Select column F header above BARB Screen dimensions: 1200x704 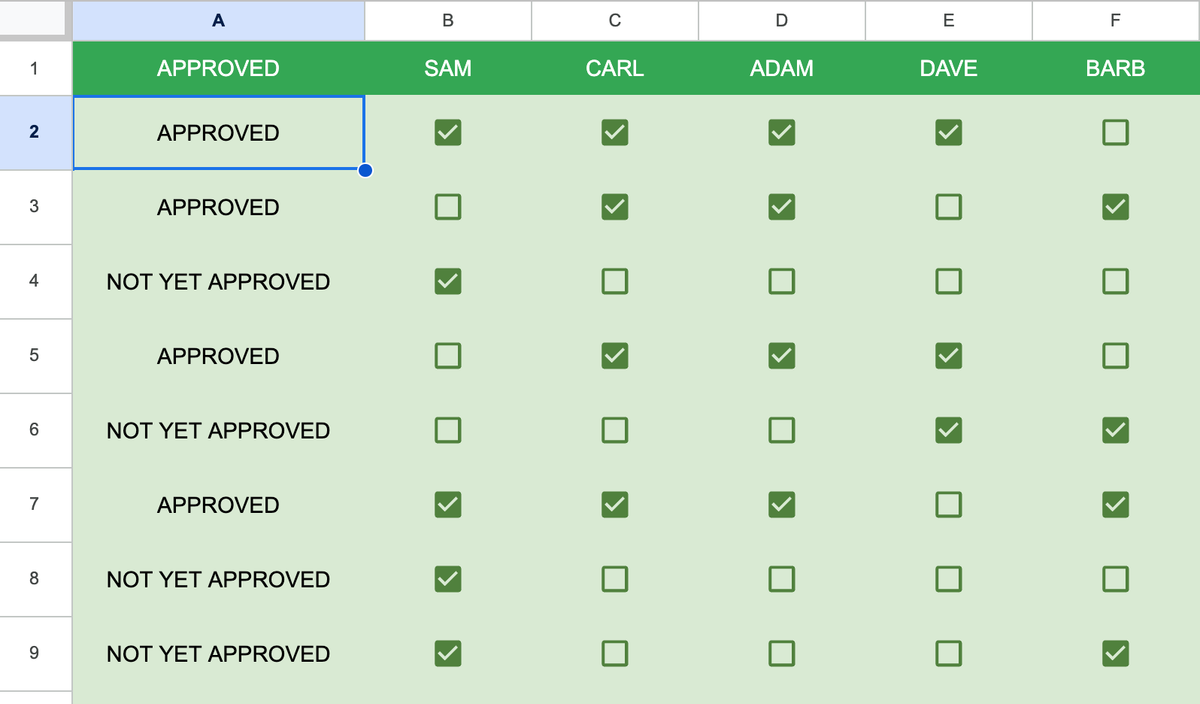pyautogui.click(x=1115, y=20)
